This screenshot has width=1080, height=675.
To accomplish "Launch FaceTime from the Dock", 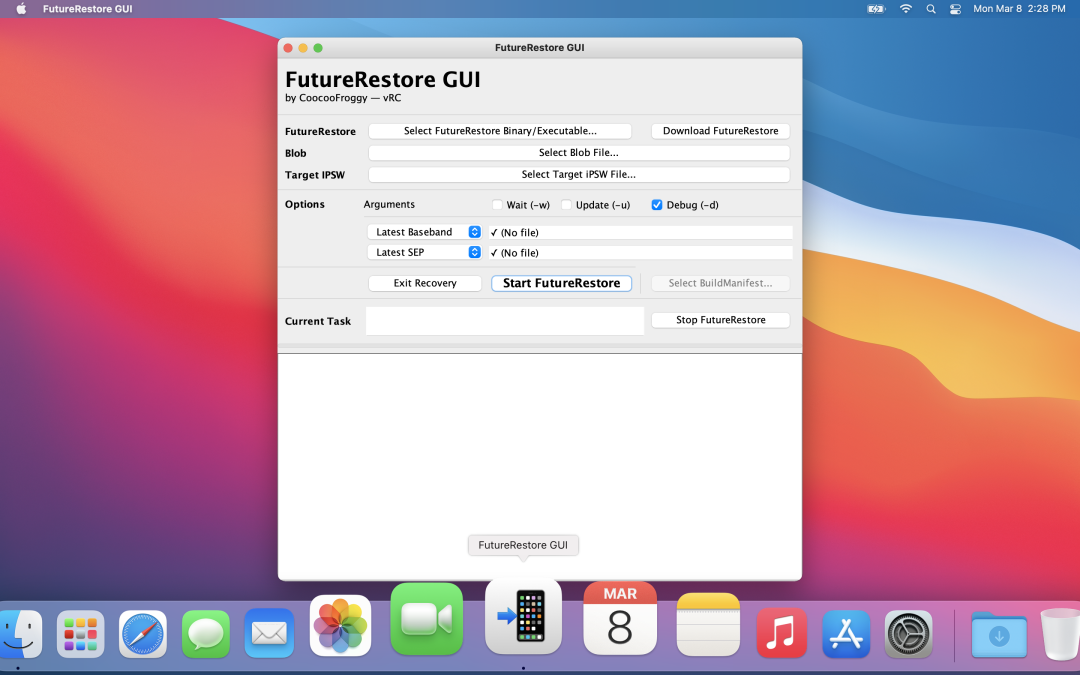I will (x=426, y=619).
